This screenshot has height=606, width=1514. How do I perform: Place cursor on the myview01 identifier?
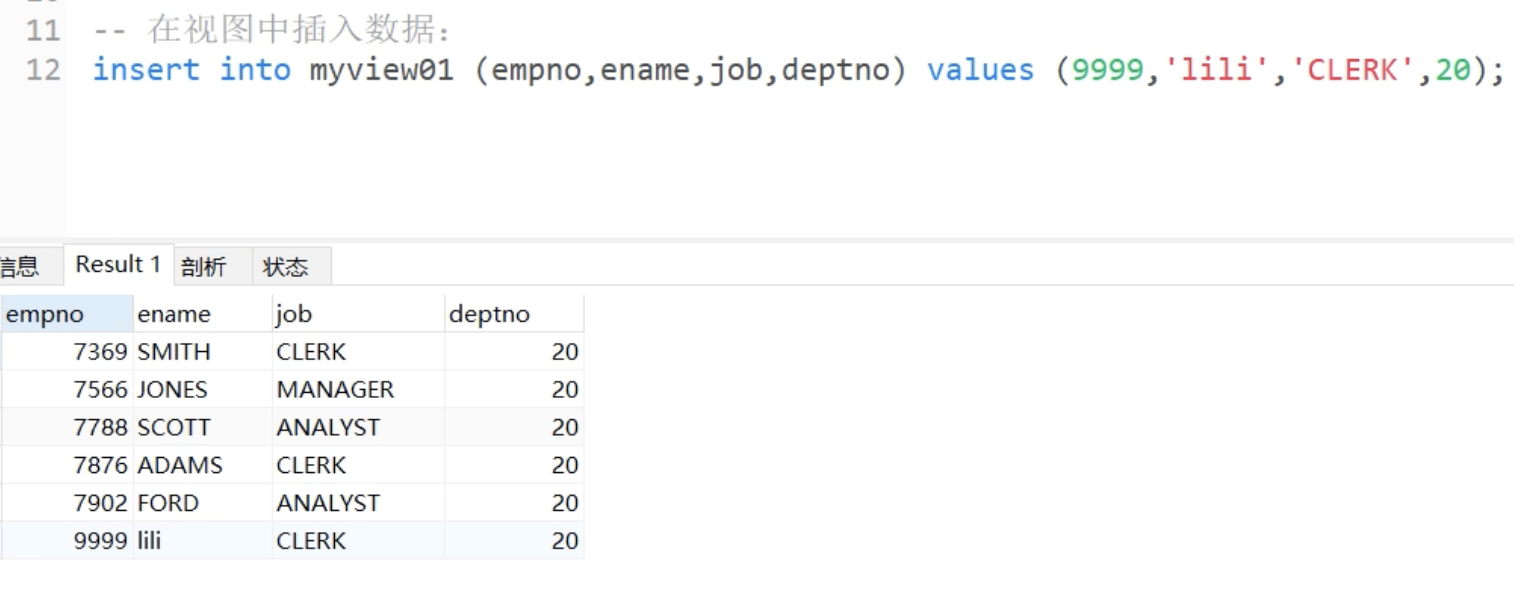click(381, 70)
